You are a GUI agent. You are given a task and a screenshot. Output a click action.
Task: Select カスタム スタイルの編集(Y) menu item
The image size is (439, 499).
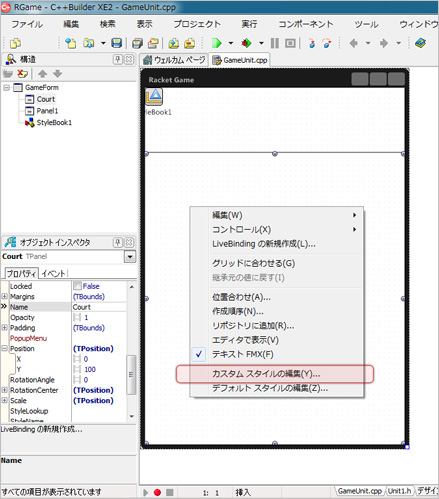point(266,374)
